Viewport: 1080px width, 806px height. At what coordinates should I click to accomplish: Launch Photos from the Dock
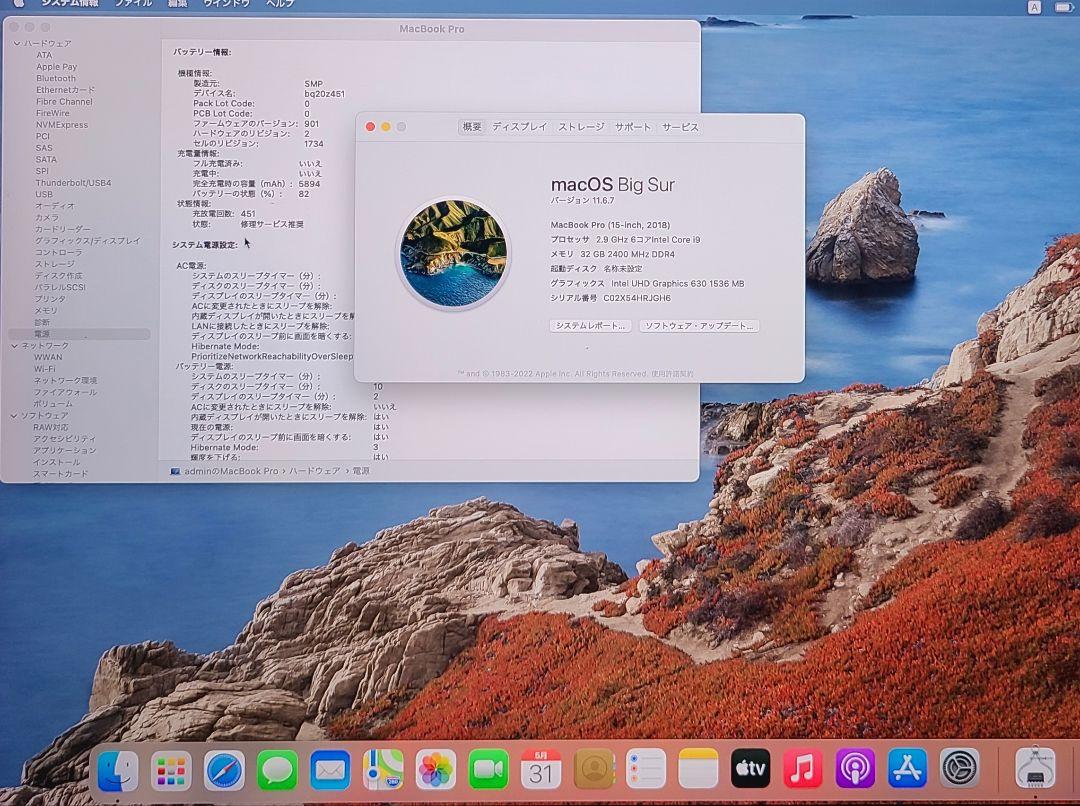point(435,769)
